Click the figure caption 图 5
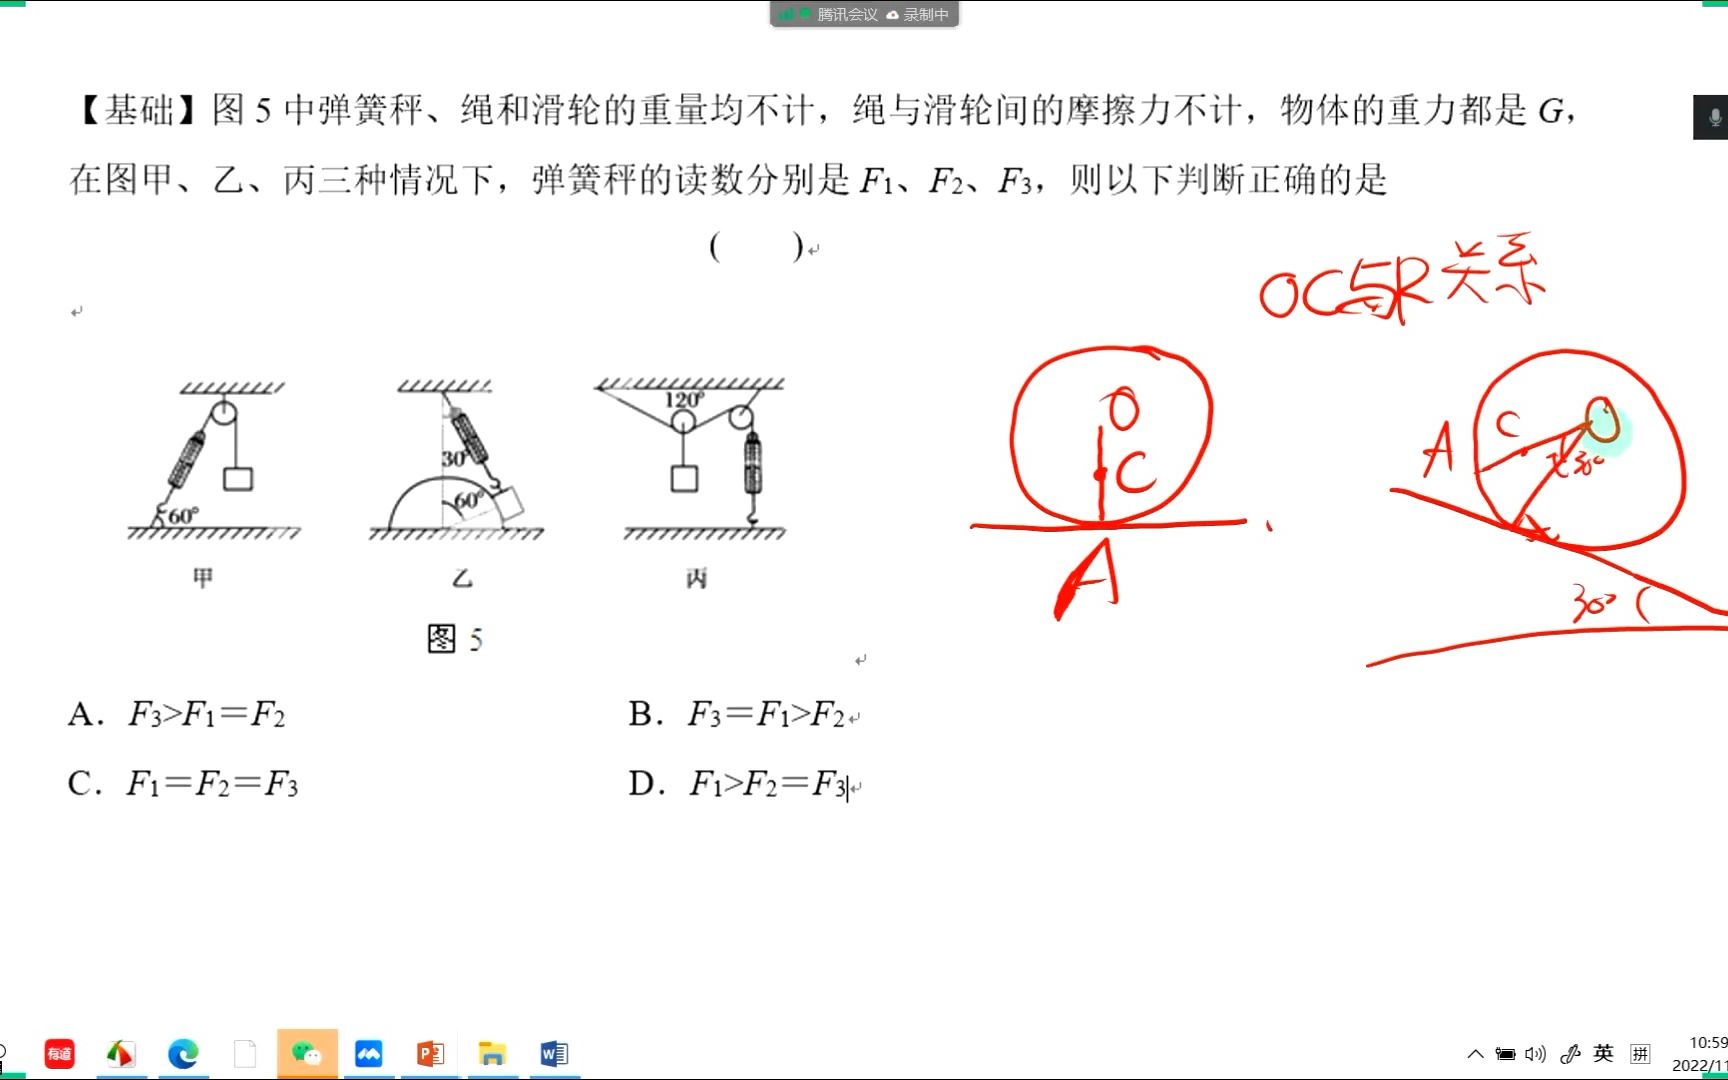Viewport: 1728px width, 1080px height. 455,638
